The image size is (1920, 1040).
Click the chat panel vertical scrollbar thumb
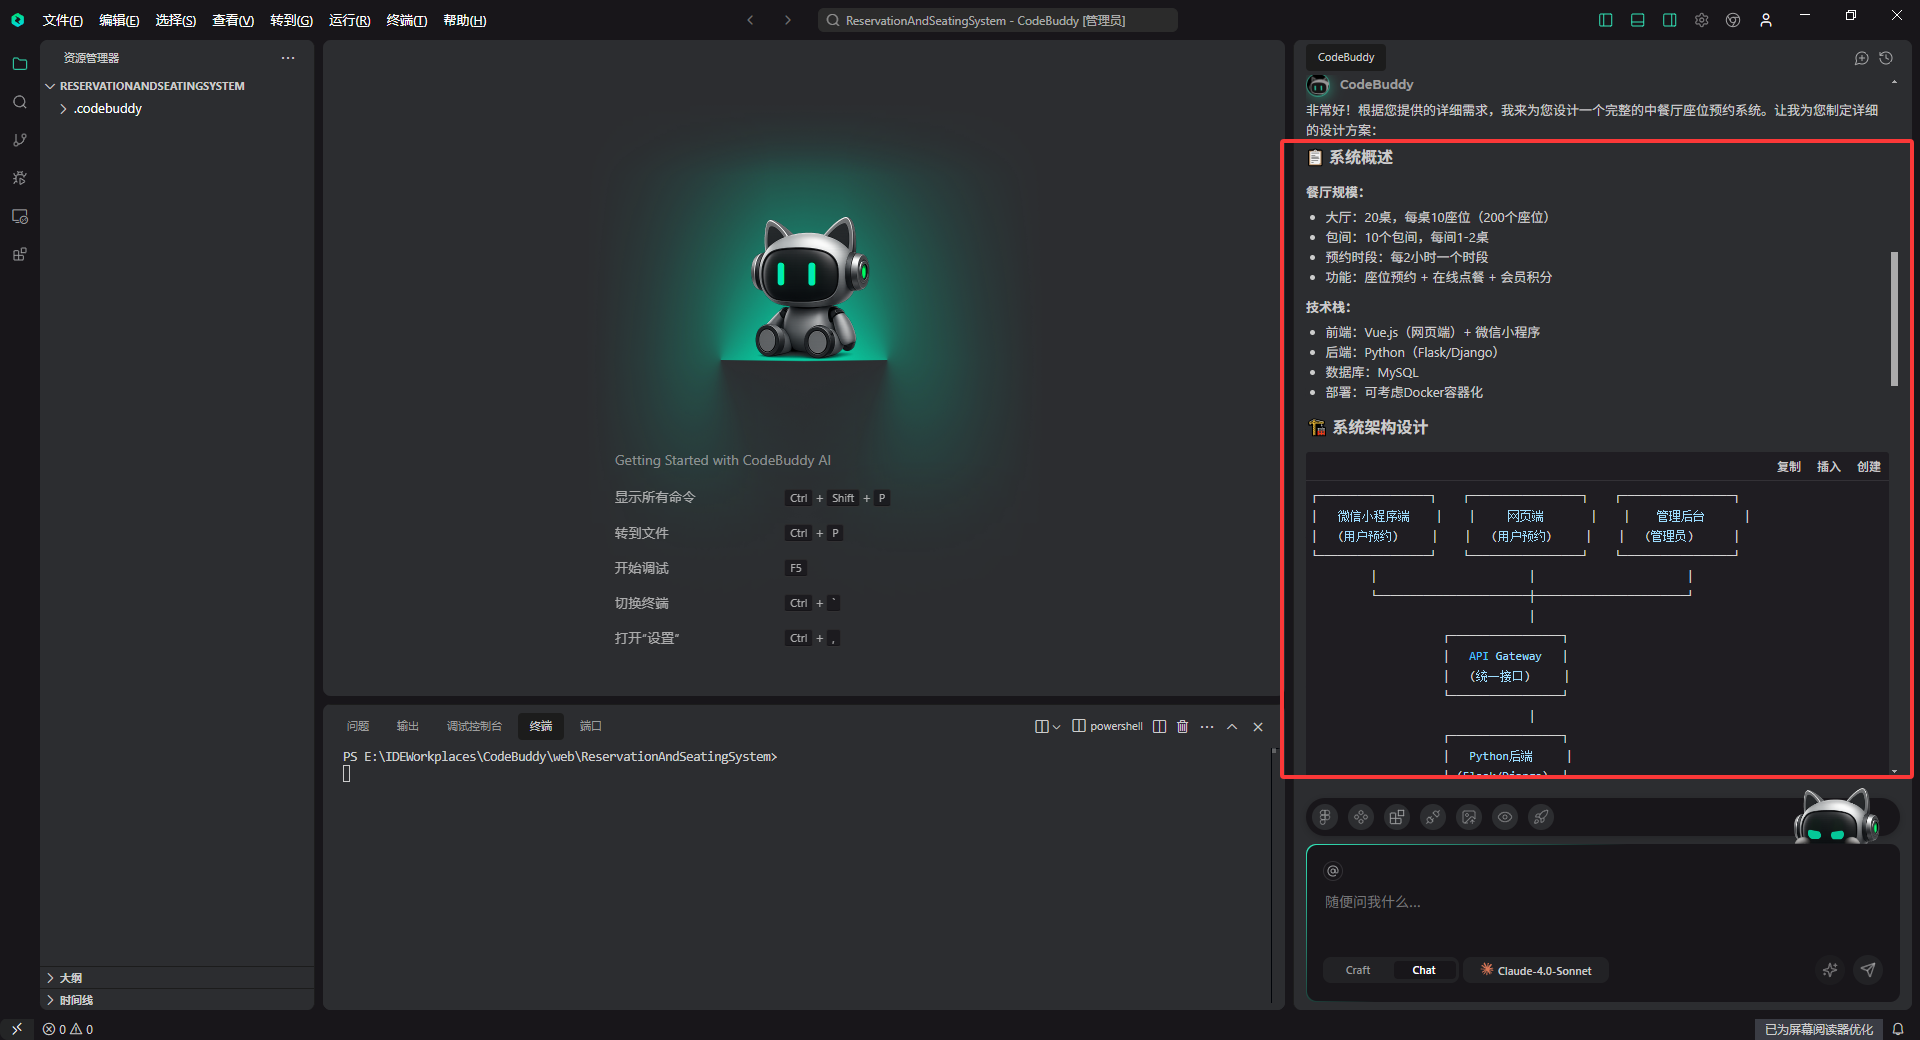1894,318
